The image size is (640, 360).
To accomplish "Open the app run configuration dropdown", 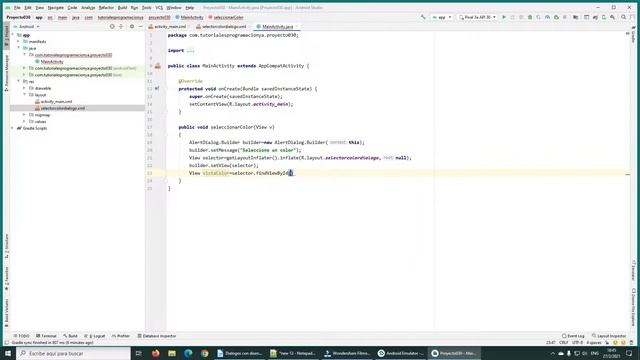I will [x=442, y=17].
